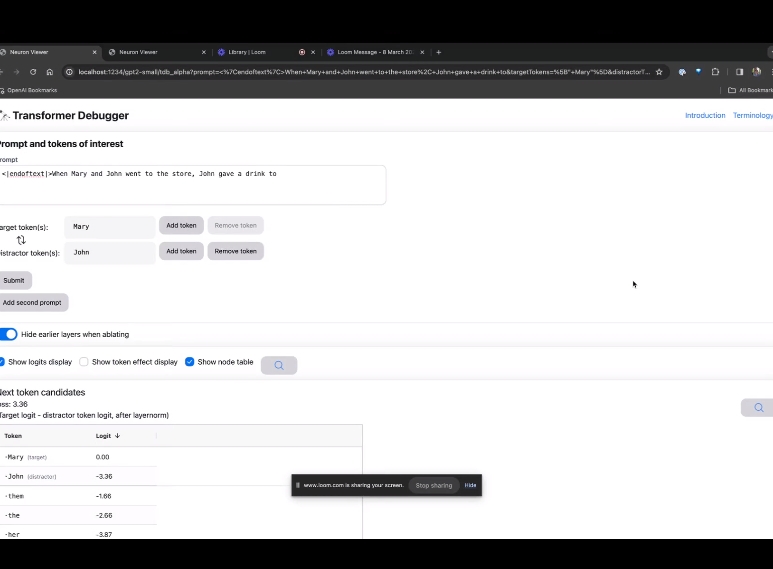Switch to the first Neuron Viewer tab

(x=49, y=52)
